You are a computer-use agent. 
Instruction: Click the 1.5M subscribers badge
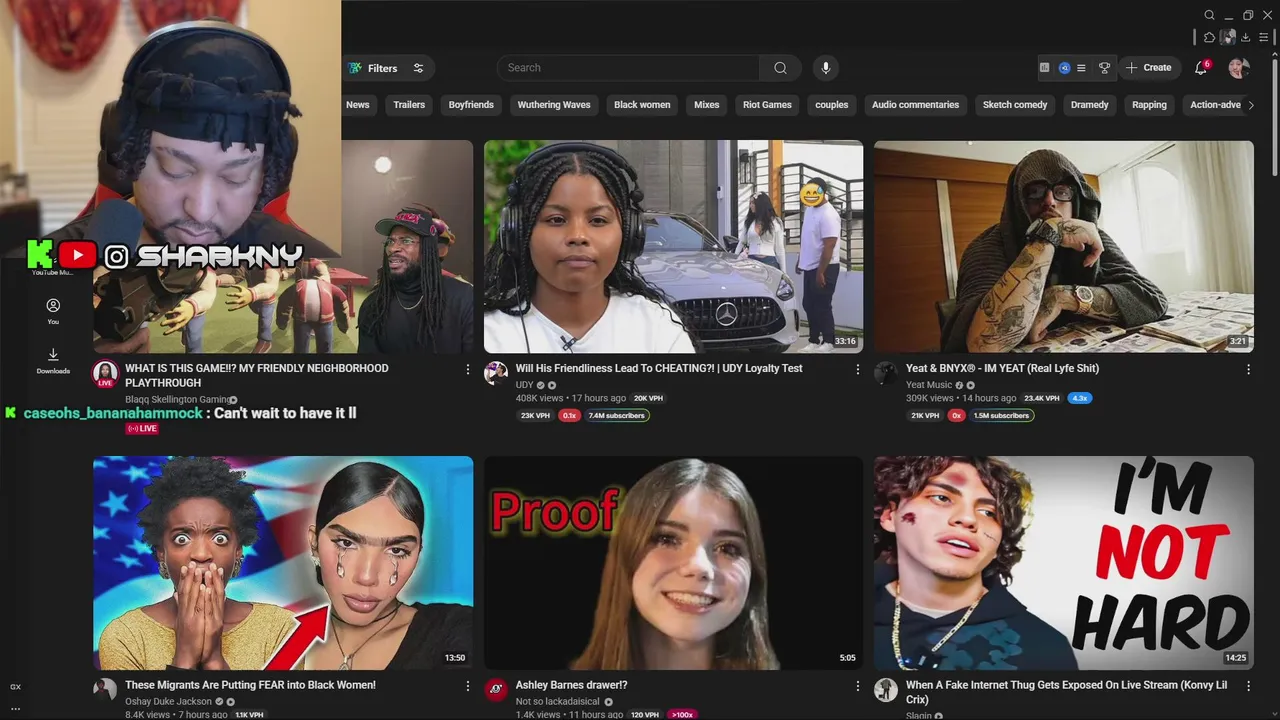1001,416
